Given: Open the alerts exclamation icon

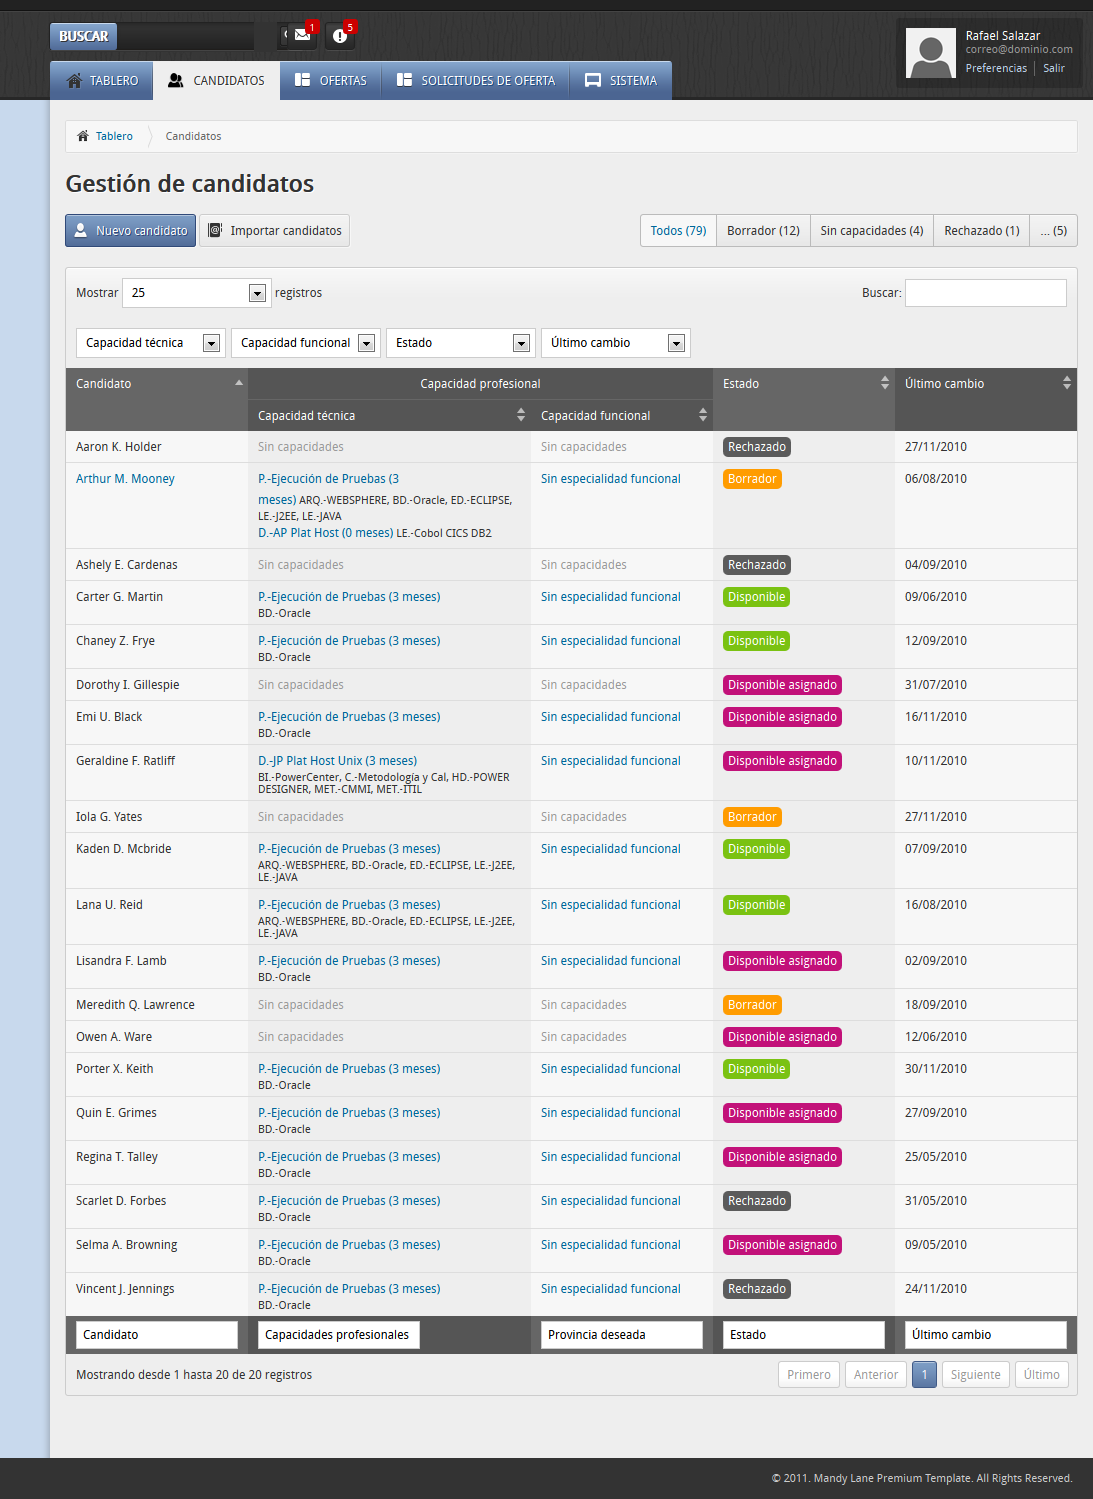Looking at the screenshot, I should point(340,36).
